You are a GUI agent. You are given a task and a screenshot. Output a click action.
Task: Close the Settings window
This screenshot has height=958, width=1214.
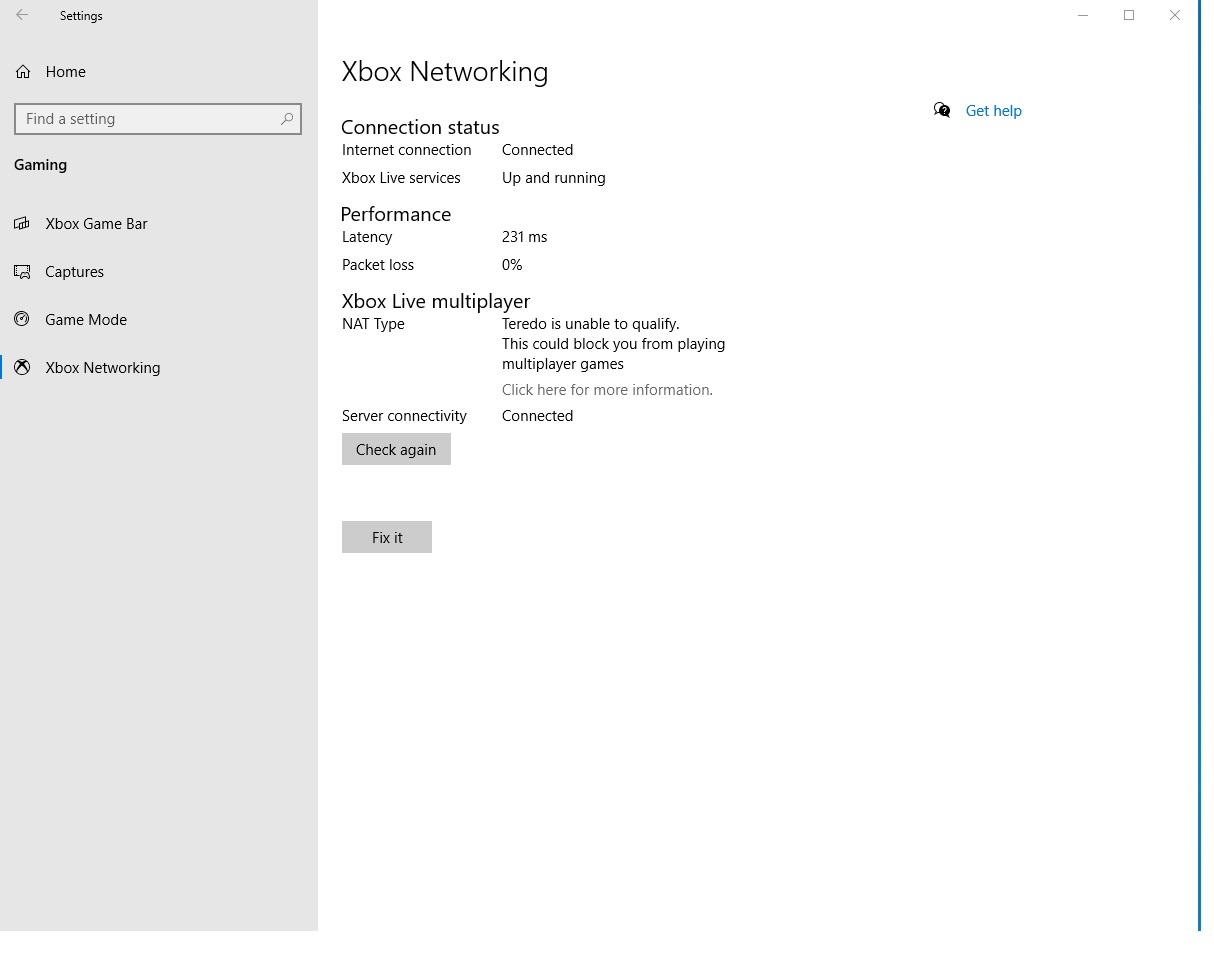[1175, 15]
